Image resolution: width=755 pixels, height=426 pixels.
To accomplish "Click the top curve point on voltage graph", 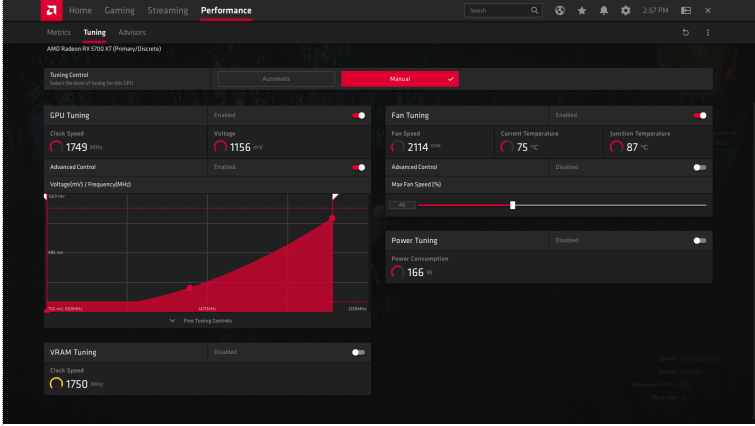I will tap(332, 219).
